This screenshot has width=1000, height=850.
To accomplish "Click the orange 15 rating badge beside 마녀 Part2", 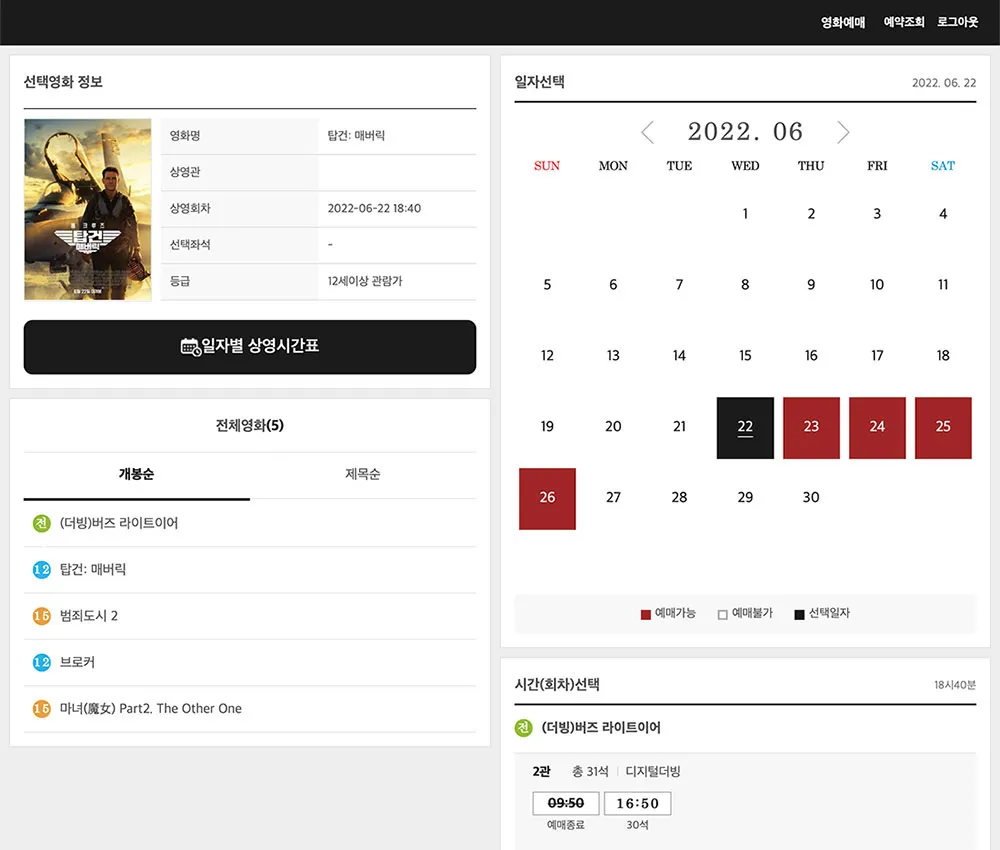I will click(x=41, y=709).
